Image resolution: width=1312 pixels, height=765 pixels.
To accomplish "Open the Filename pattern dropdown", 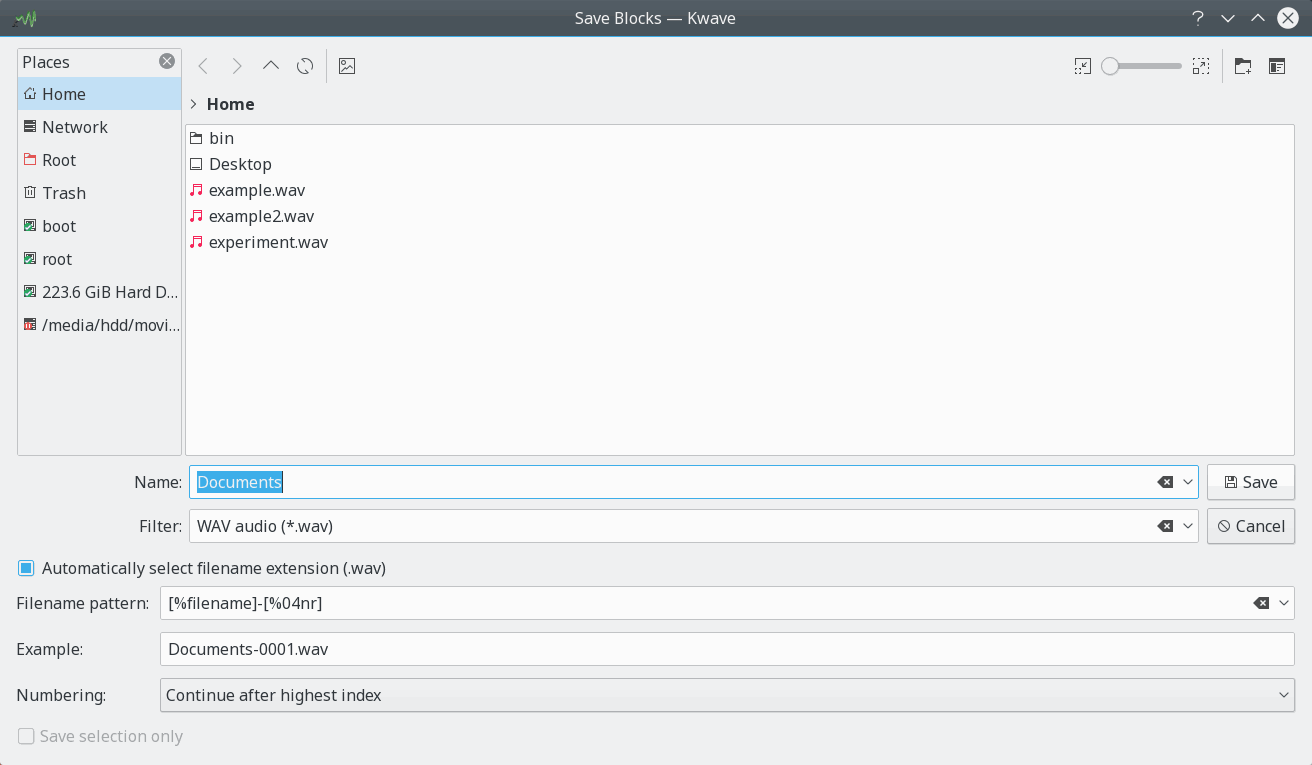I will click(1284, 603).
